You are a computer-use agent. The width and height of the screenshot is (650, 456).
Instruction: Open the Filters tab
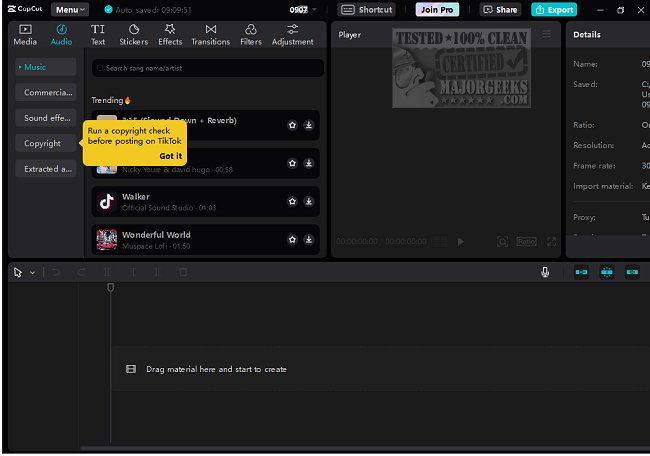[x=251, y=35]
